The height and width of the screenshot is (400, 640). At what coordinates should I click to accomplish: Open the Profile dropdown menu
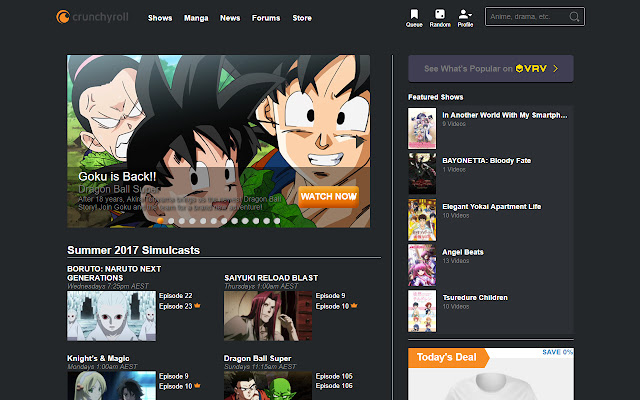click(465, 15)
